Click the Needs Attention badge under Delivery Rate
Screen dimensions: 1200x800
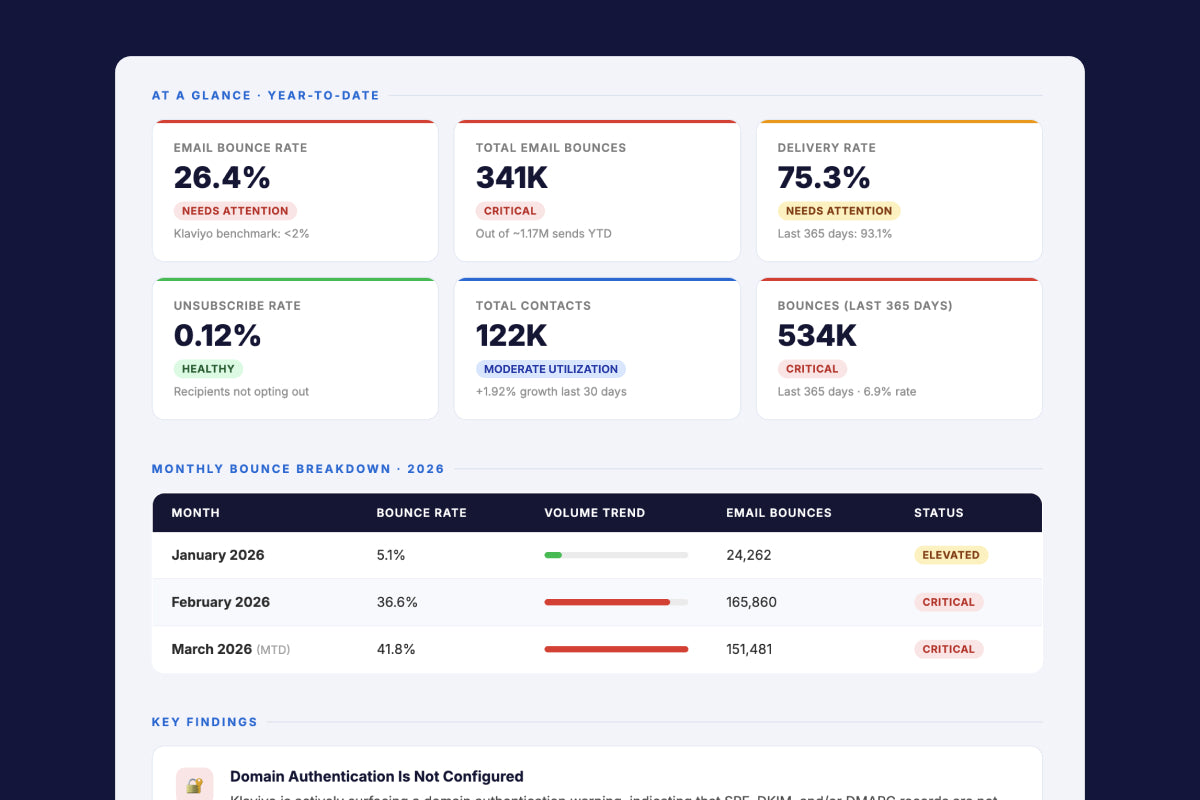(x=839, y=211)
